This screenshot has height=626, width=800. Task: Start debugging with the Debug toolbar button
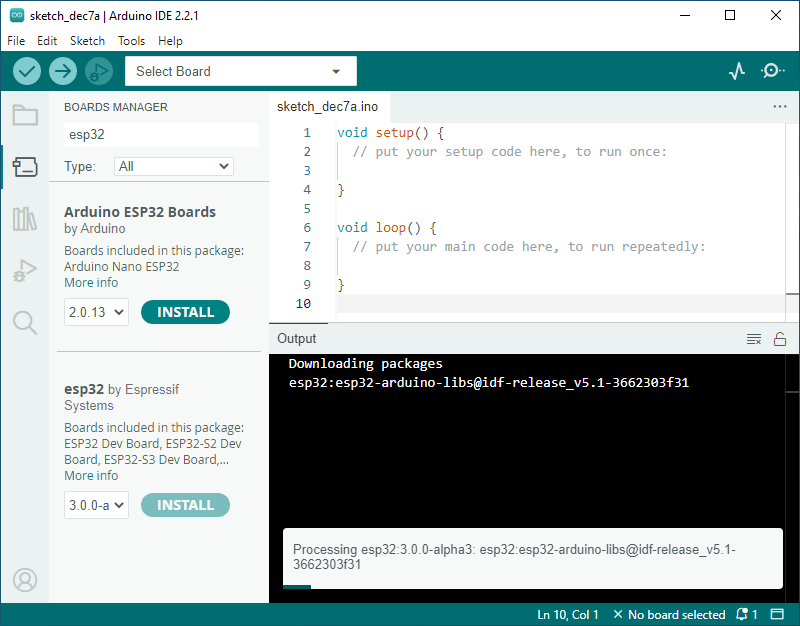point(99,71)
